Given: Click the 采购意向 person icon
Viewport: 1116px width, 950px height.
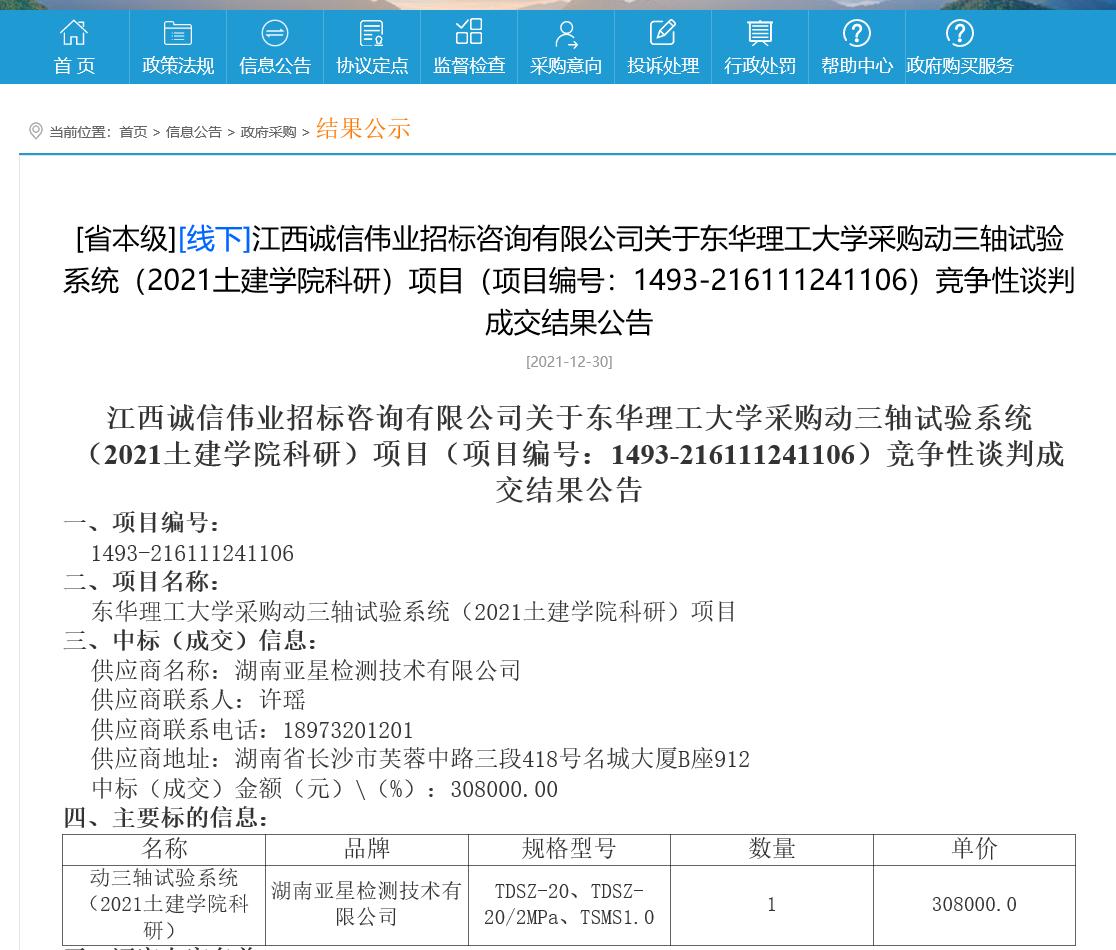Looking at the screenshot, I should pos(566,34).
